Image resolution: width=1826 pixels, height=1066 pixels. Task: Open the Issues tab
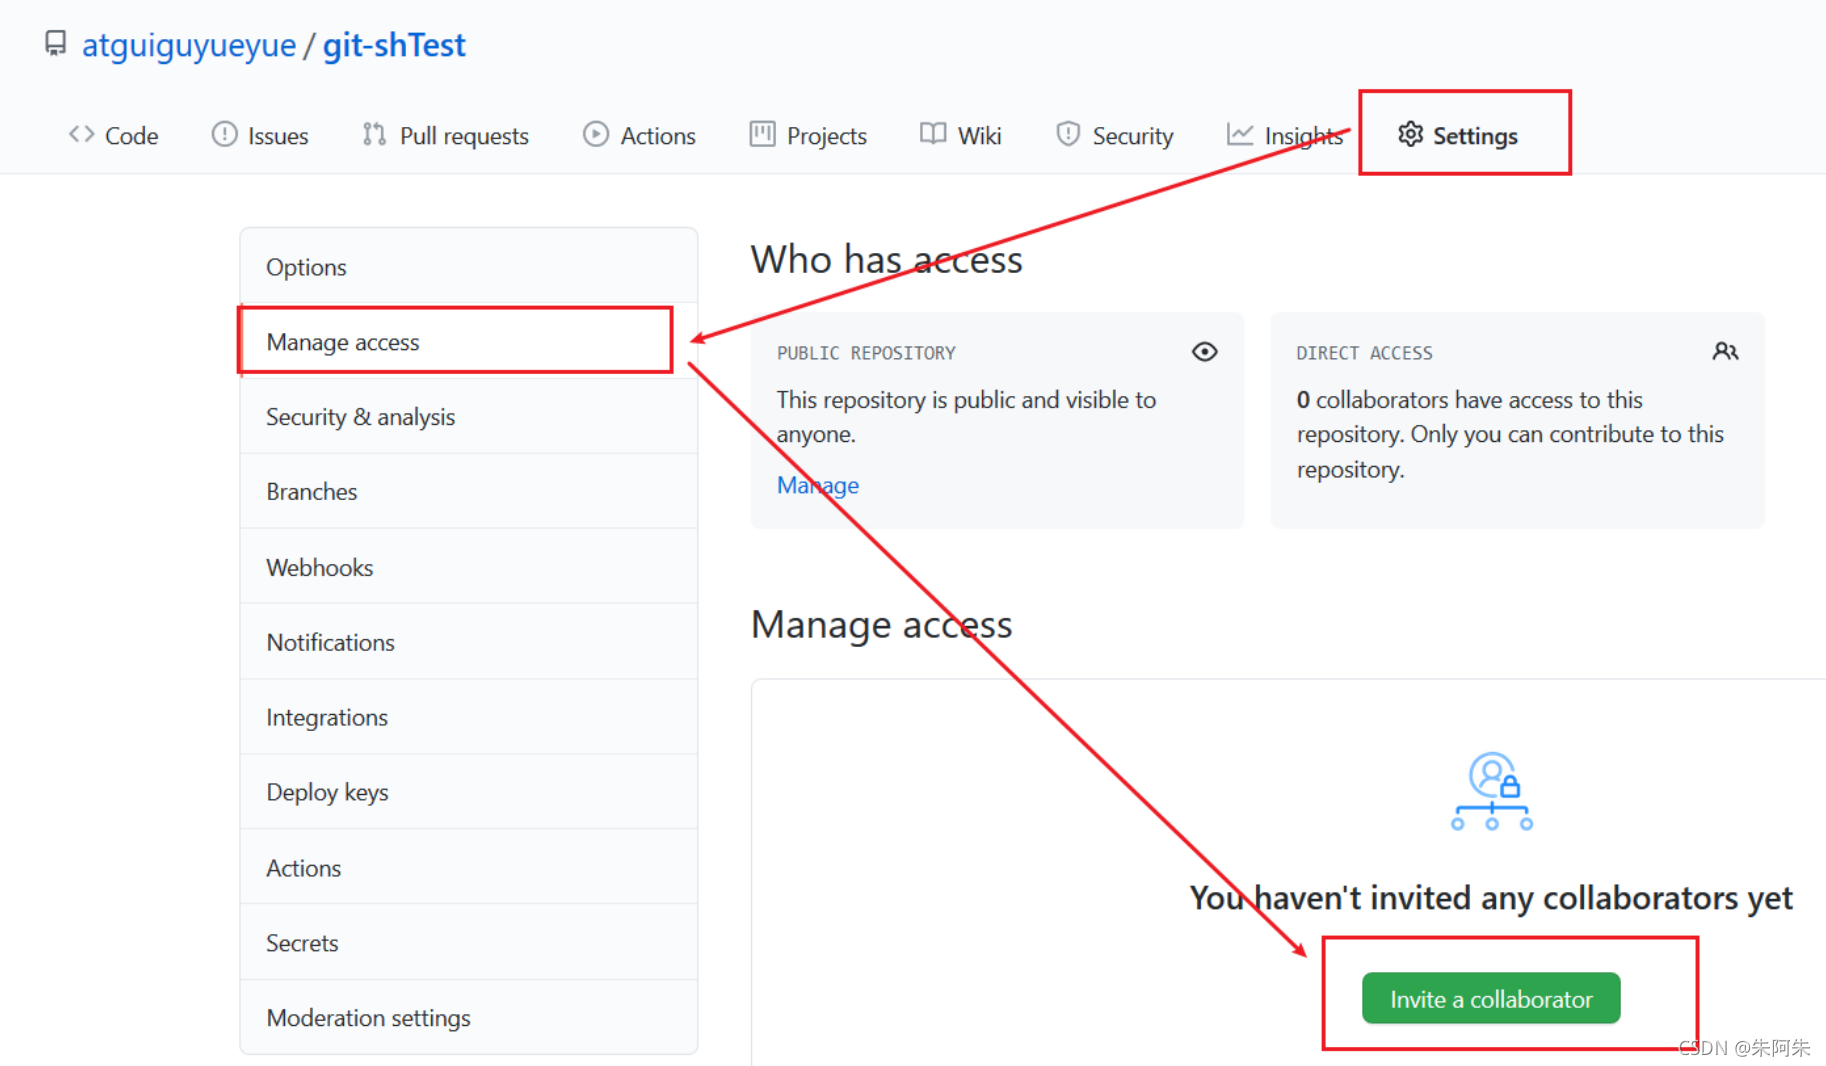260,135
